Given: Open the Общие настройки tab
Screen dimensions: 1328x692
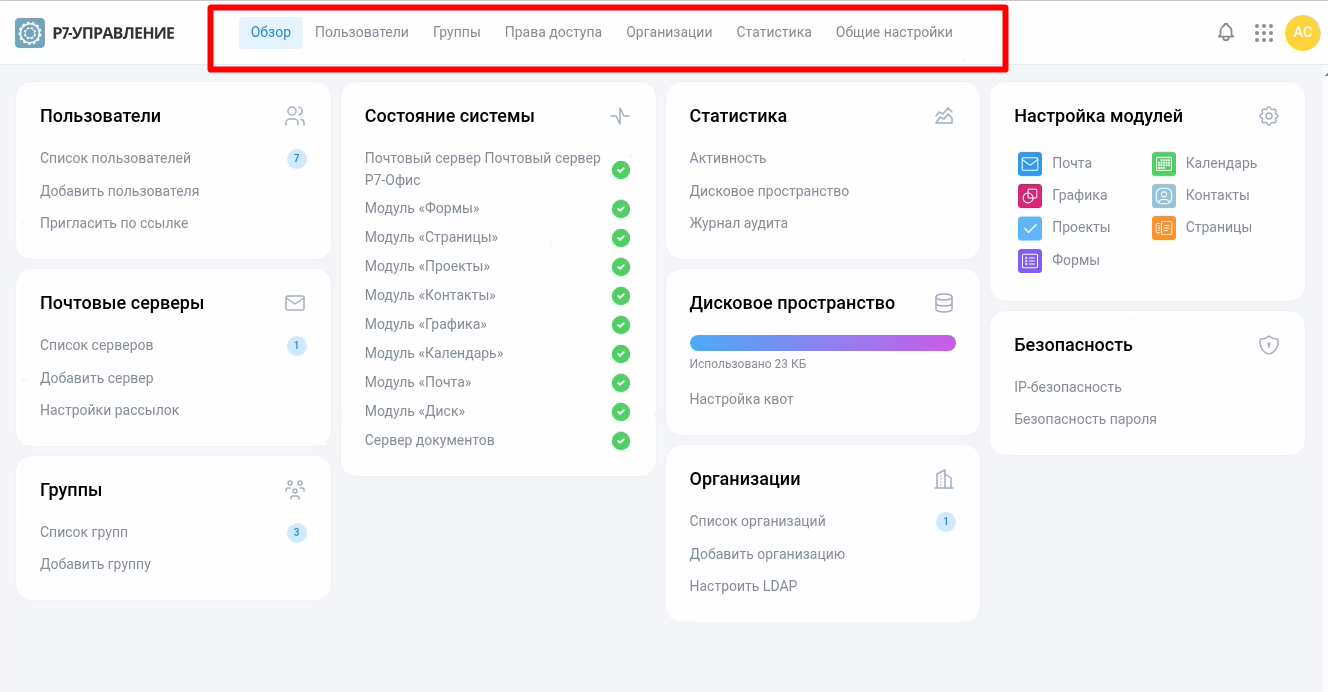Looking at the screenshot, I should (x=894, y=32).
